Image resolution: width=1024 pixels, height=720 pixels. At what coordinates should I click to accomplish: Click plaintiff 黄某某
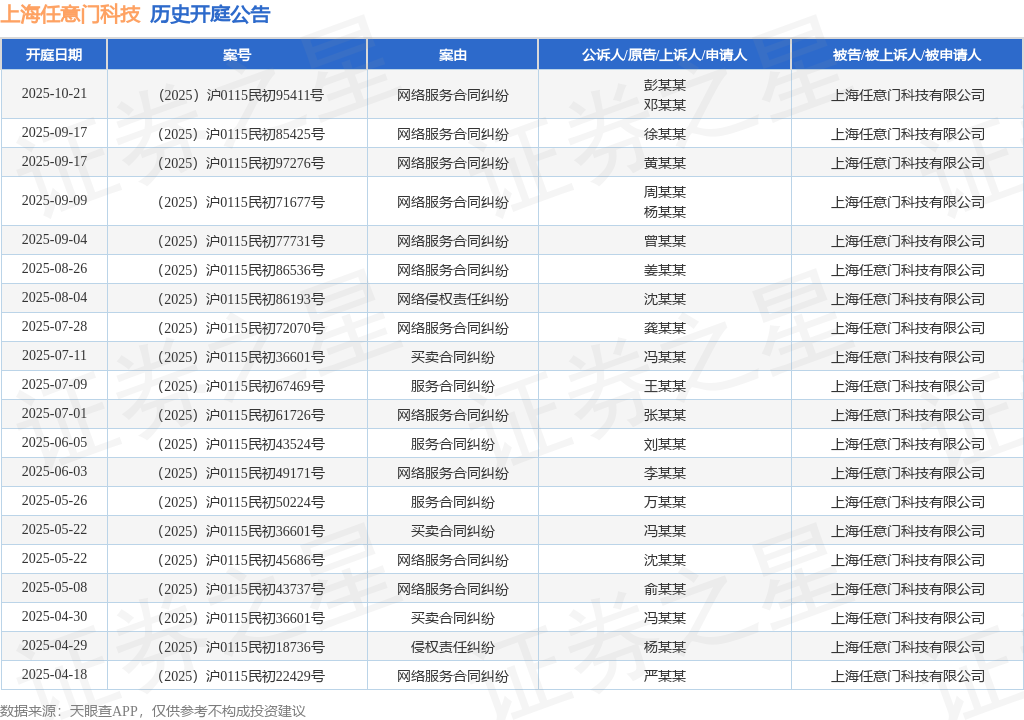tap(665, 163)
